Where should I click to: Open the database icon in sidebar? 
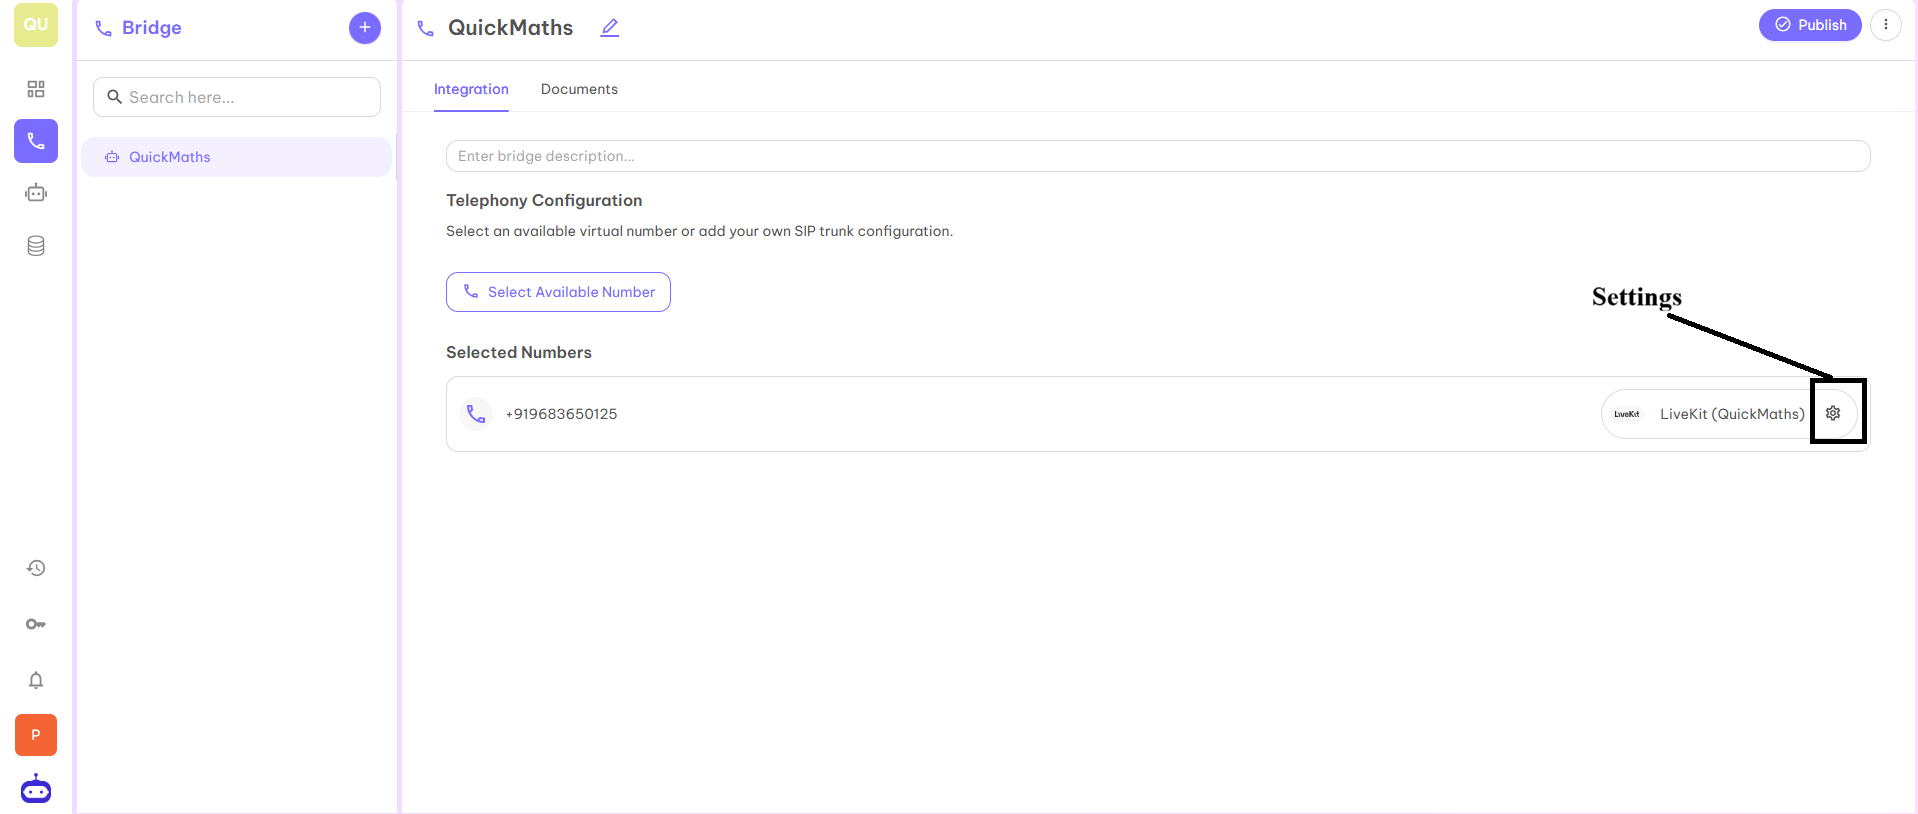36,246
